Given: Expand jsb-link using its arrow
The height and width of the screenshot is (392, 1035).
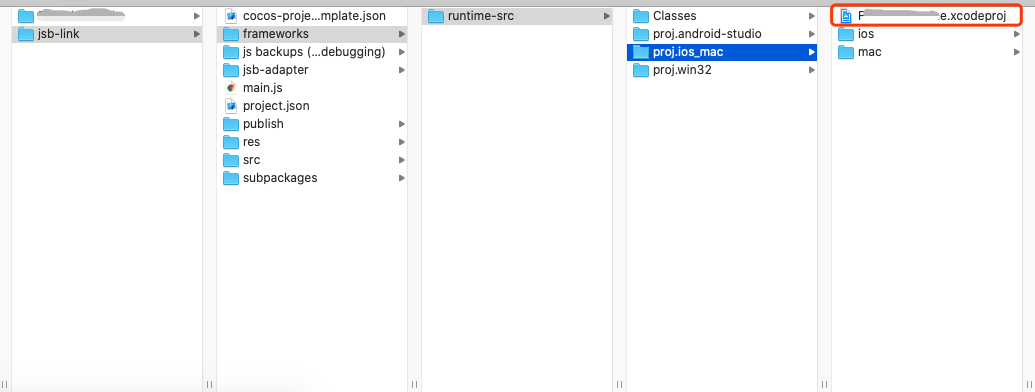Looking at the screenshot, I should pos(197,34).
